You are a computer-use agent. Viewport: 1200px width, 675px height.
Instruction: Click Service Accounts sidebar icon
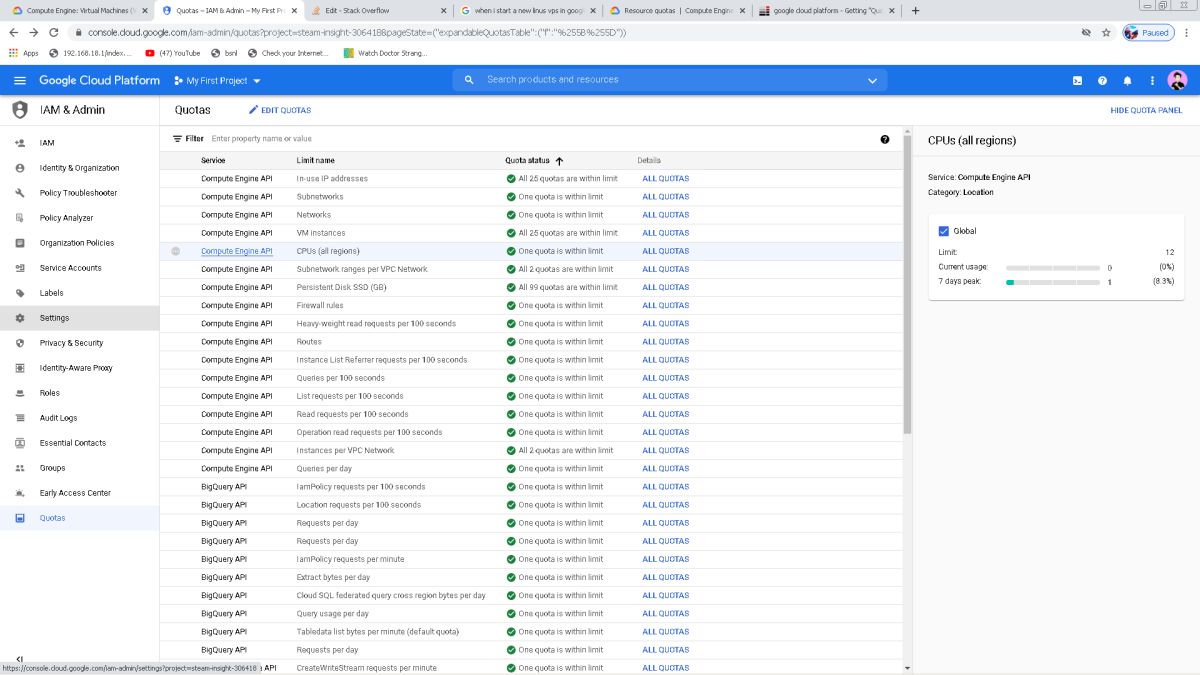[x=20, y=268]
